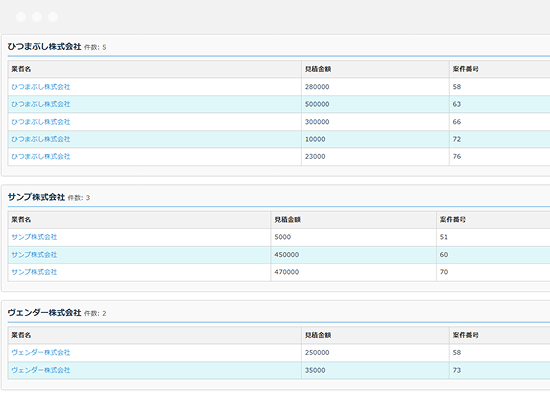This screenshot has width=550, height=394.
Task: Click 業者名 column header in ひつまぶし table
Action: (21, 69)
